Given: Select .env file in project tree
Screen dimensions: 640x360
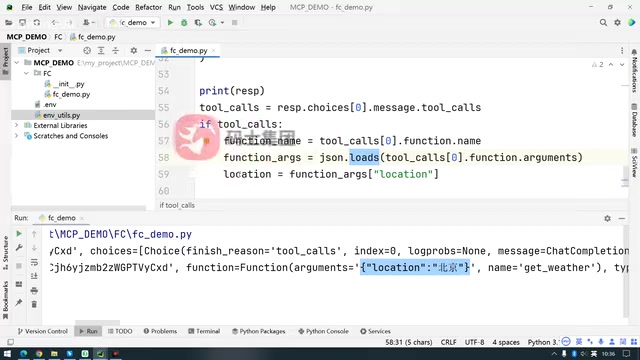Looking at the screenshot, I should (x=50, y=104).
